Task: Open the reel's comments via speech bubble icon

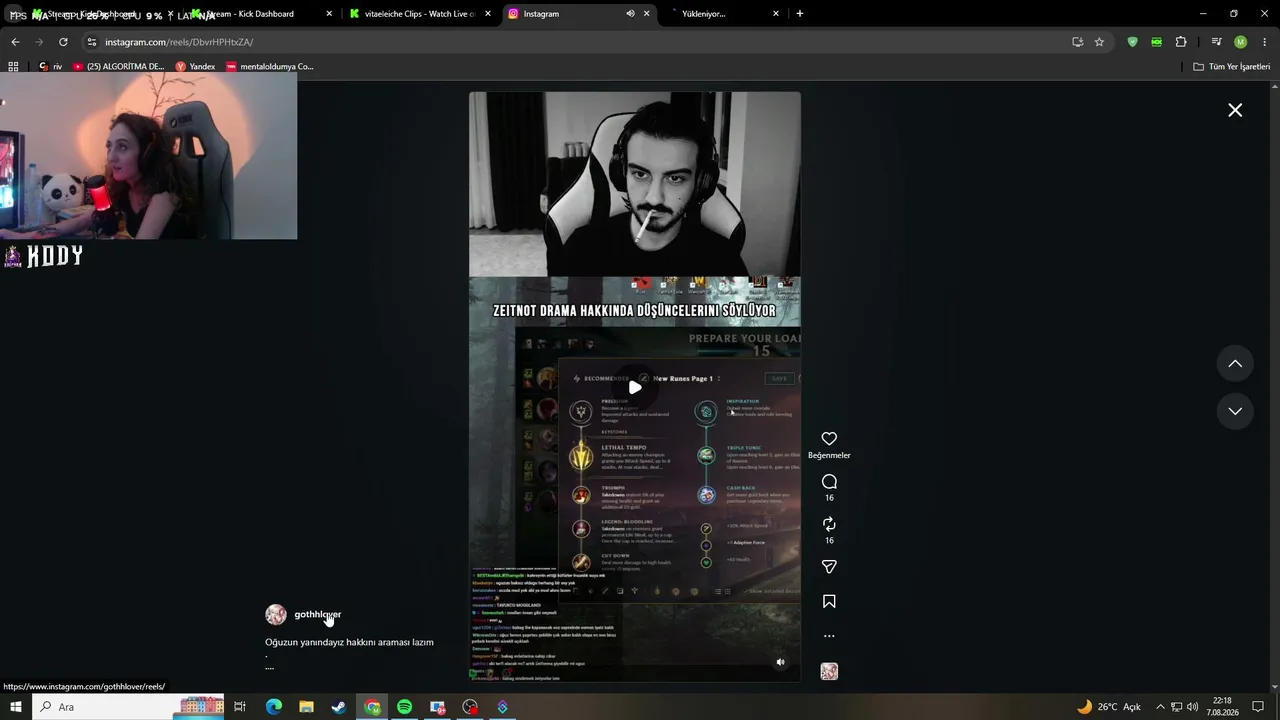Action: pyautogui.click(x=829, y=482)
